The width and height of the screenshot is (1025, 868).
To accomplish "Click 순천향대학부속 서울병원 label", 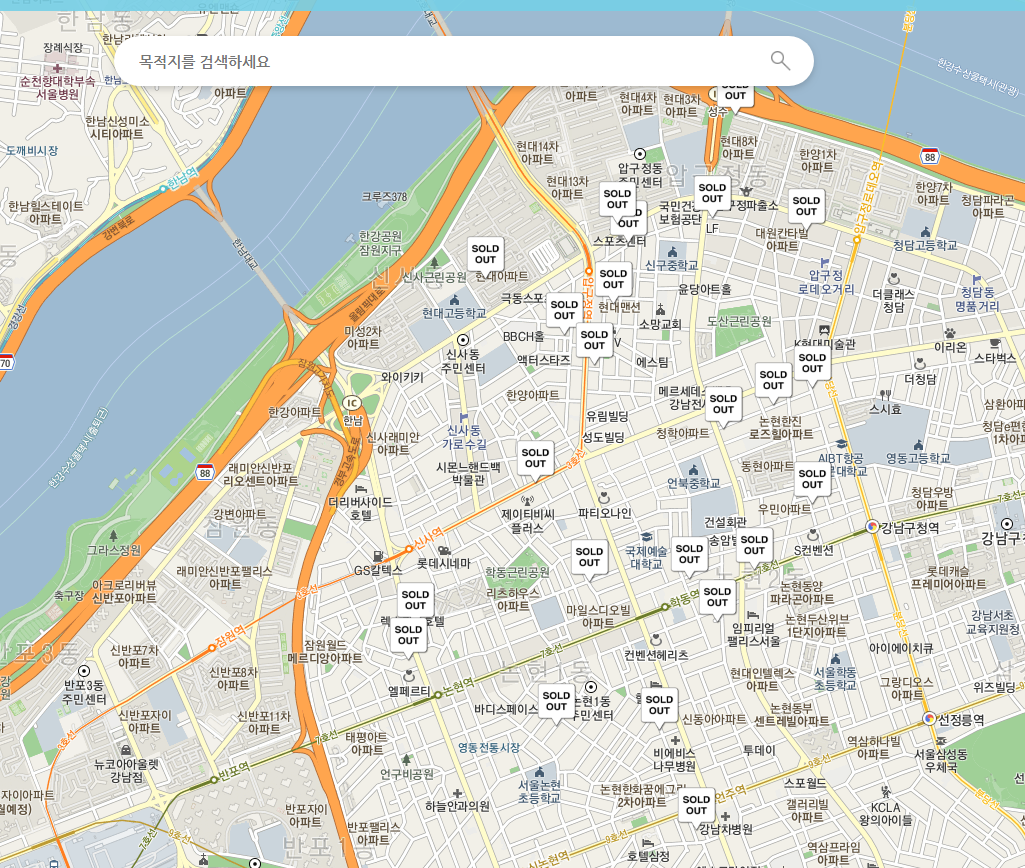I will pyautogui.click(x=58, y=88).
